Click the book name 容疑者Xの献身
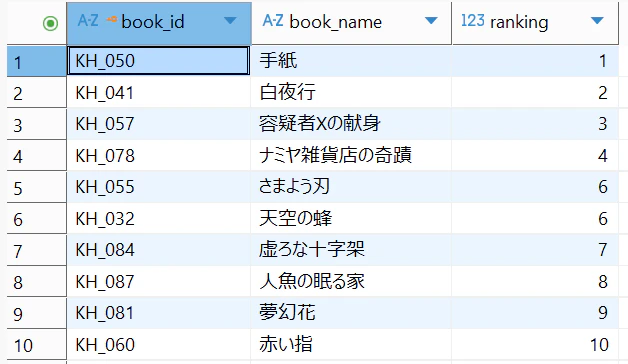Image resolution: width=628 pixels, height=364 pixels. 319,124
